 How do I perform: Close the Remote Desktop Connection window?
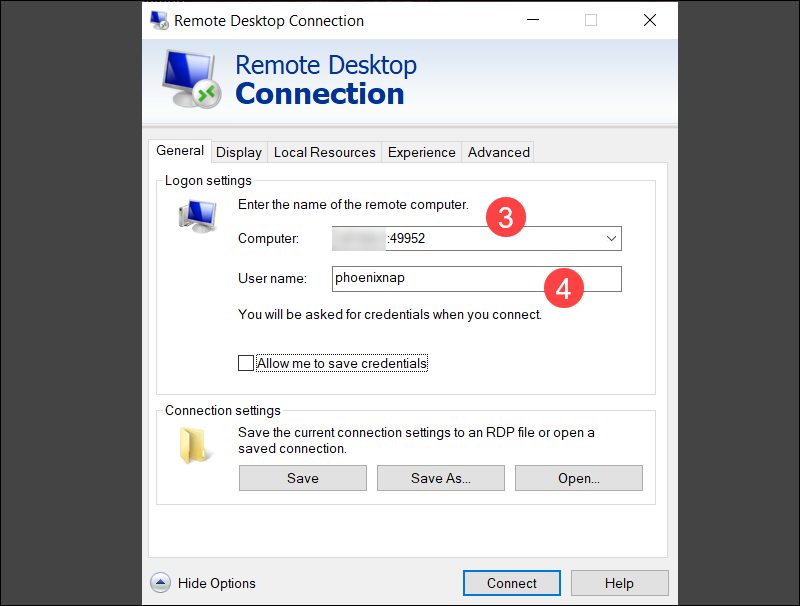(x=649, y=20)
